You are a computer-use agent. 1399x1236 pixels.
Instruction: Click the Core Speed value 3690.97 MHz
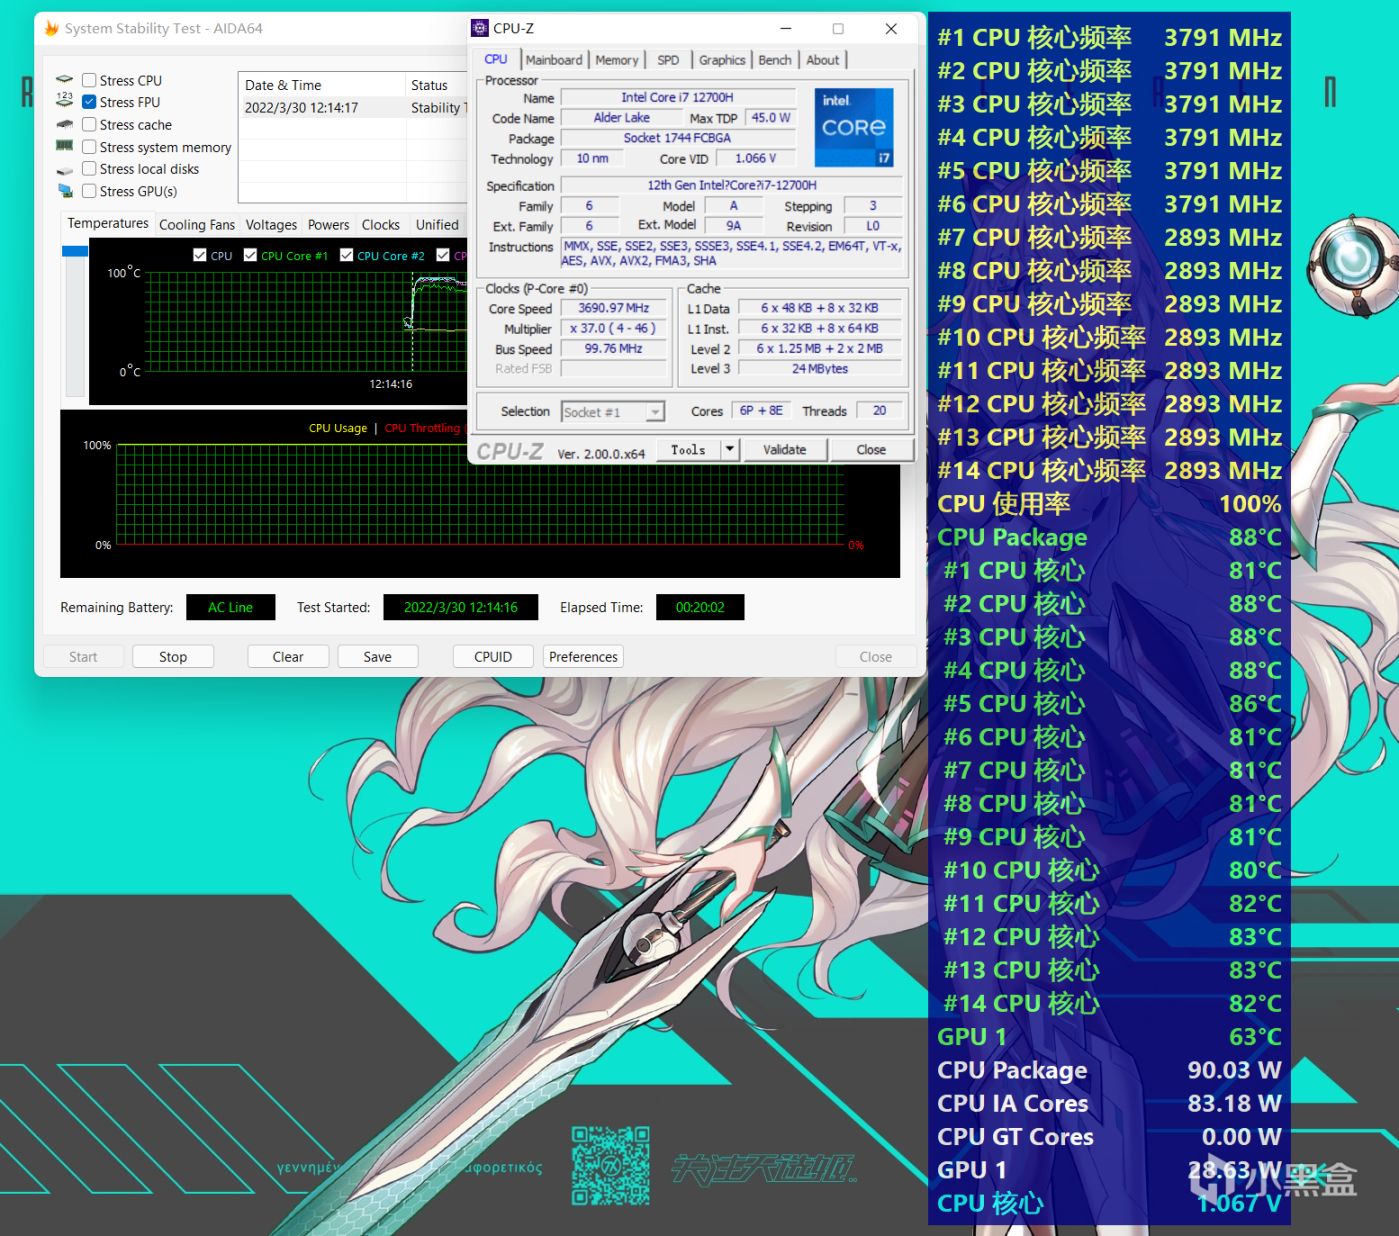coord(614,308)
